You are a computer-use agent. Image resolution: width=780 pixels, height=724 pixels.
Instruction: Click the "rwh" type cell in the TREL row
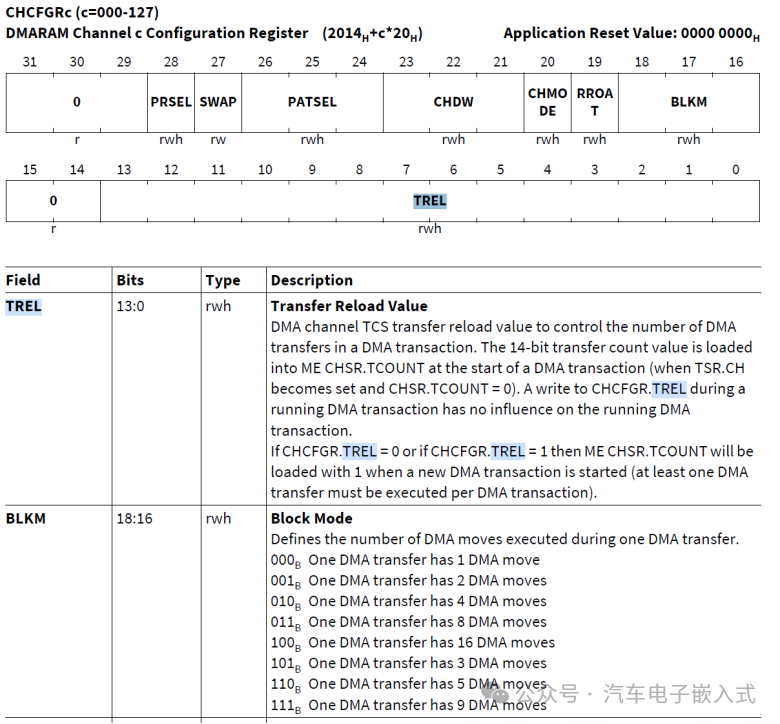218,306
